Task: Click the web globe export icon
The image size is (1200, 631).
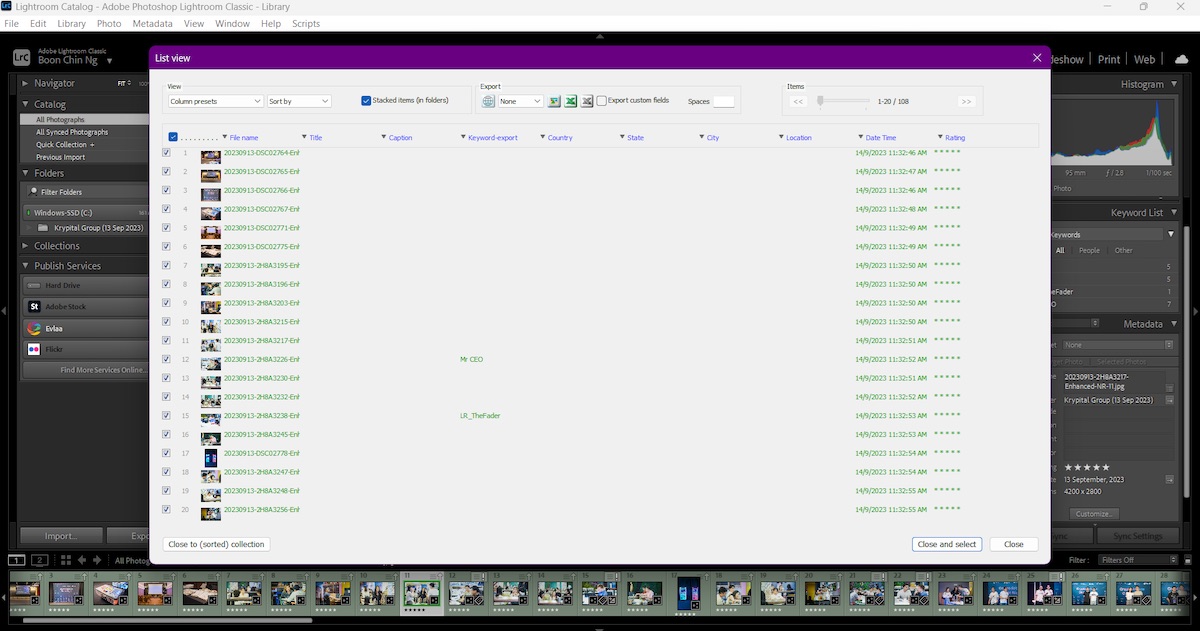Action: 488,101
